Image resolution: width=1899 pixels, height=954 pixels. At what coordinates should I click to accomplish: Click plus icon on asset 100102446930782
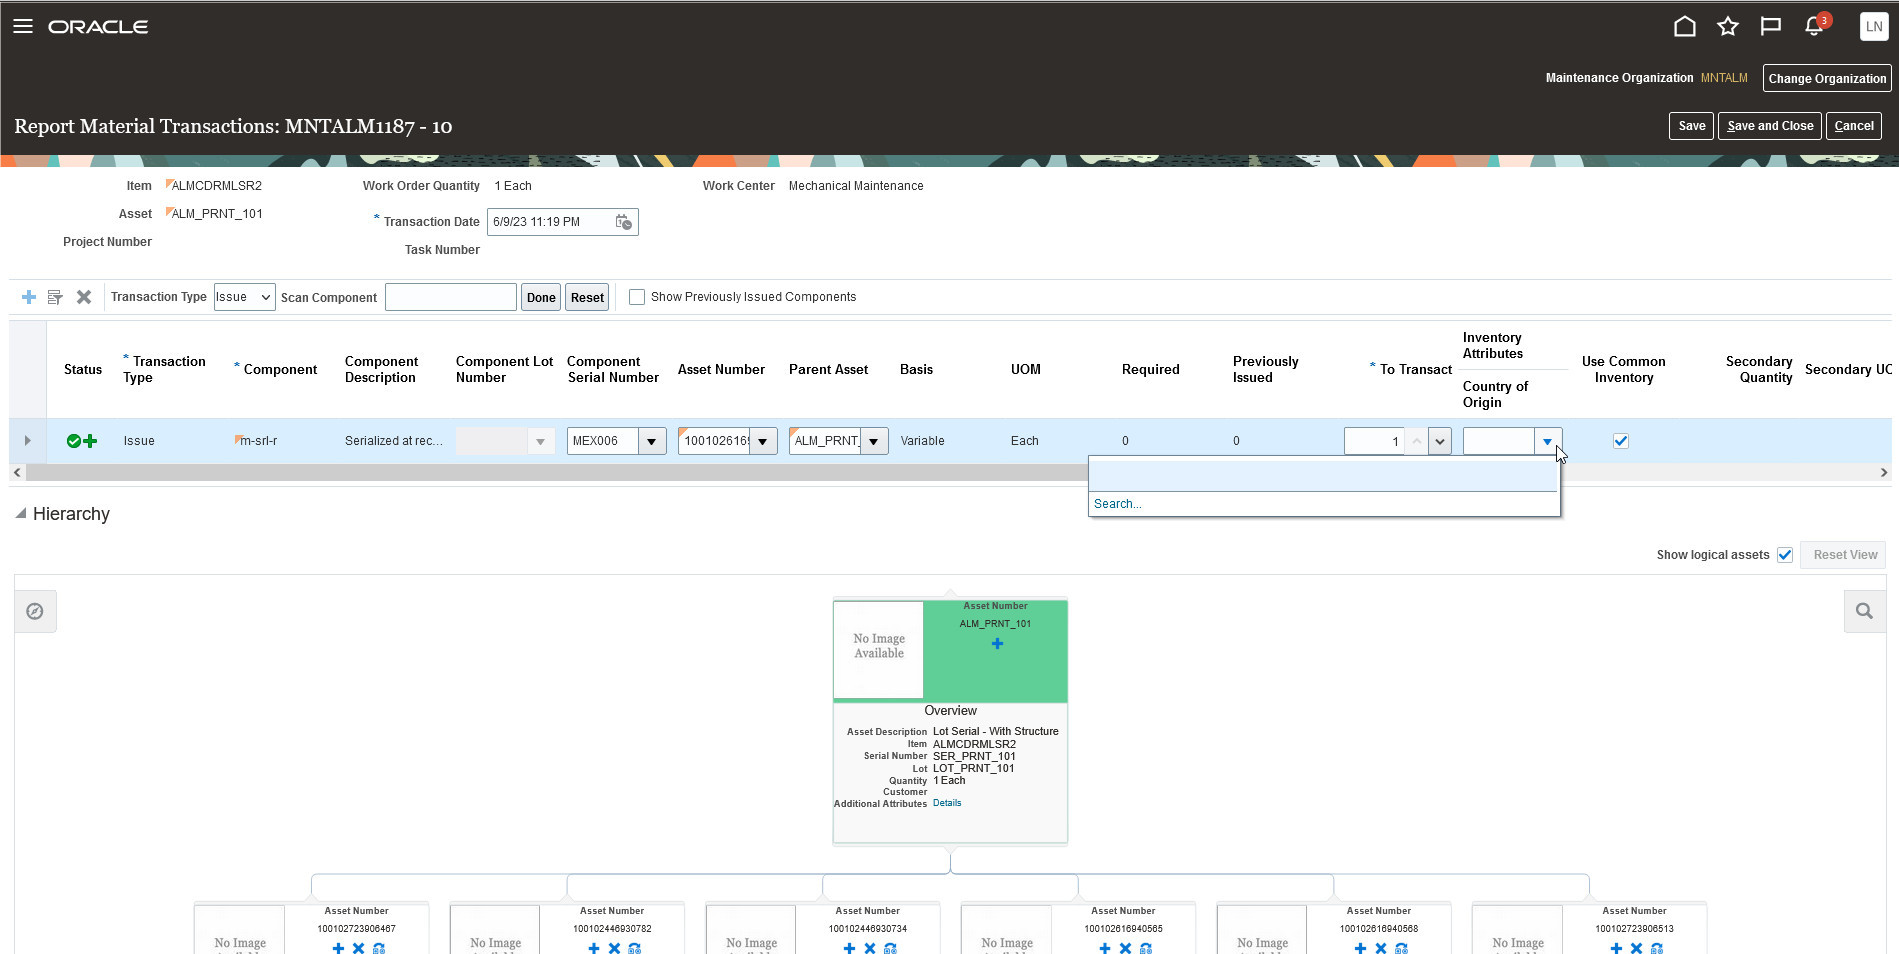[x=594, y=947]
